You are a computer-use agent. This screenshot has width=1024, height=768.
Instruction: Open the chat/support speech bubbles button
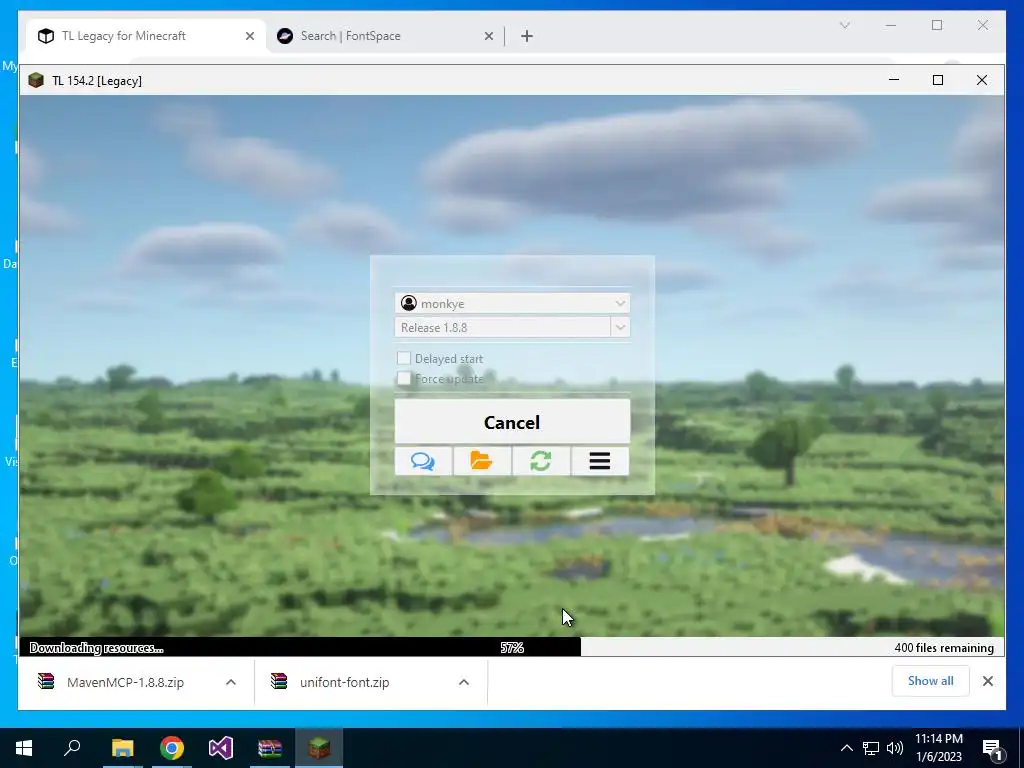pos(423,461)
